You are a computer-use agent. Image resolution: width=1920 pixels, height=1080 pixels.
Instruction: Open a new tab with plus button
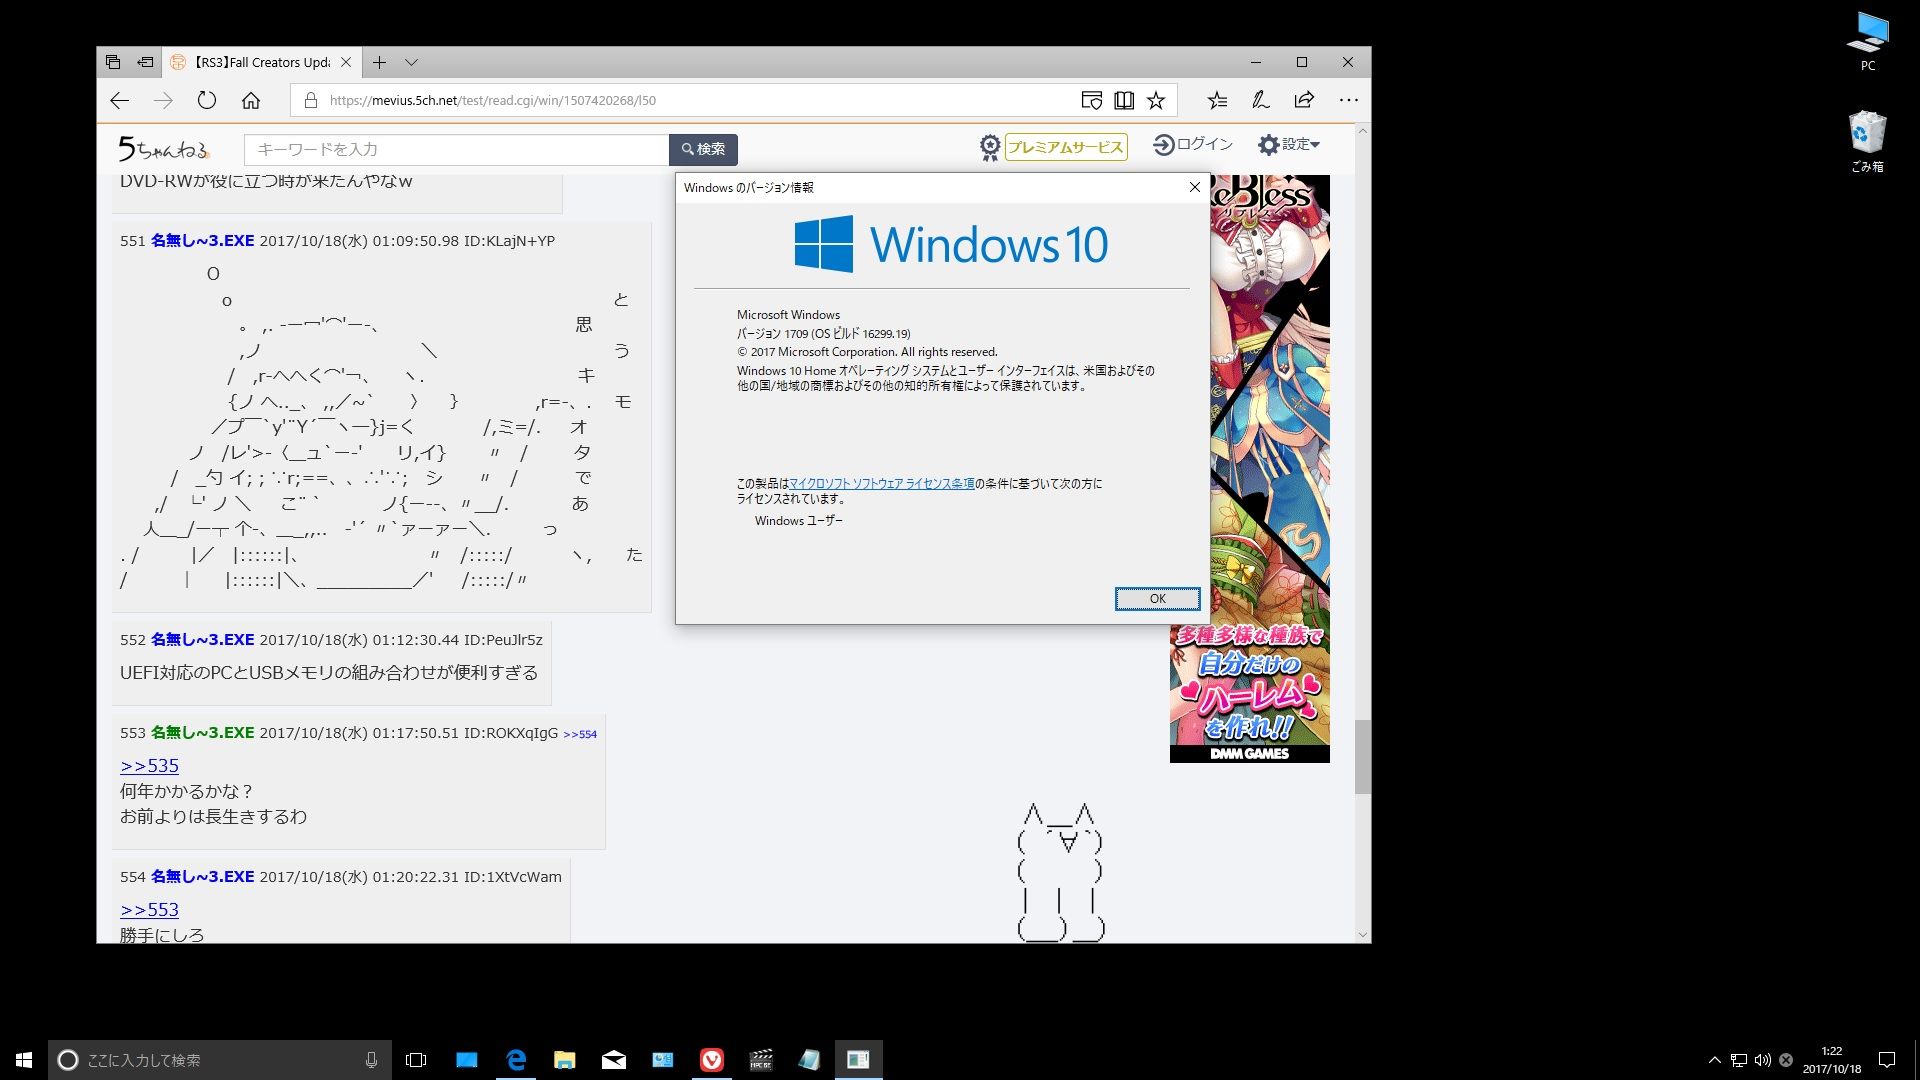click(x=379, y=62)
